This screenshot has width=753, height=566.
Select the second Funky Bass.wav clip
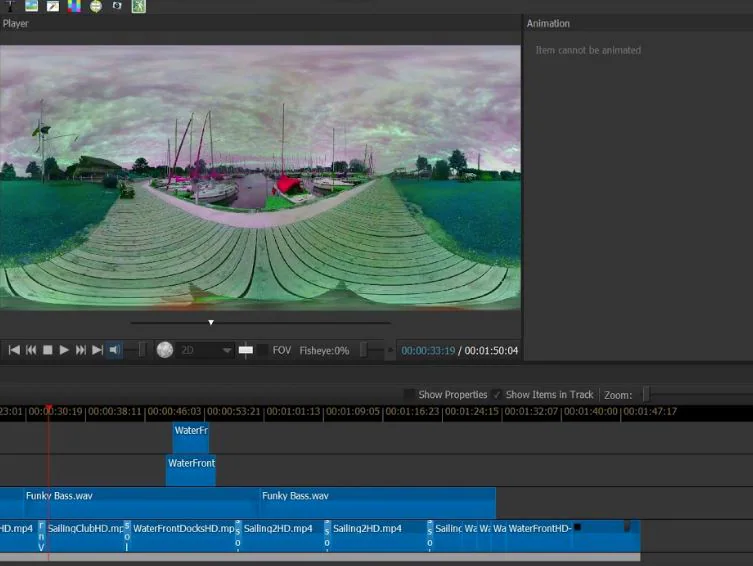pyautogui.click(x=378, y=503)
